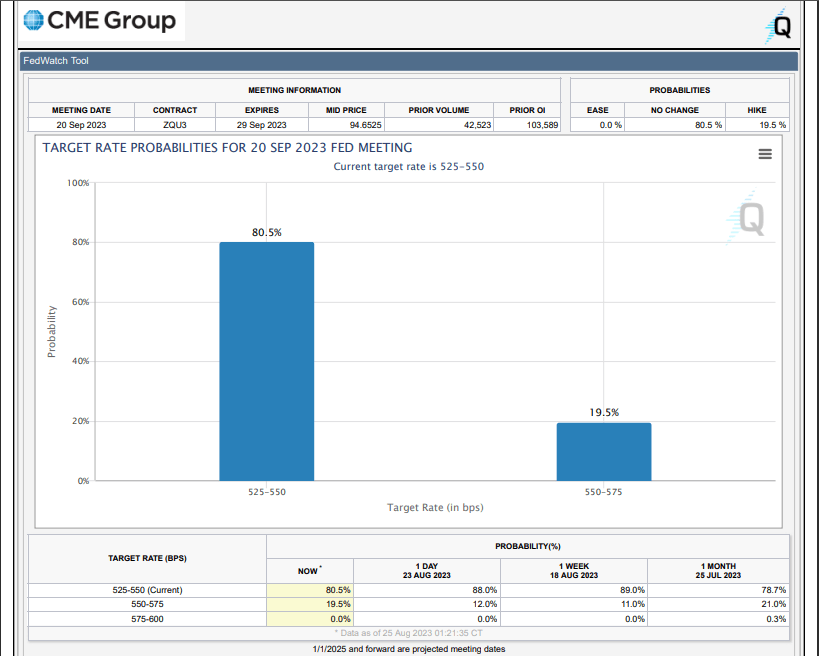Click the TARGET RATE (BPS) header

147,558
